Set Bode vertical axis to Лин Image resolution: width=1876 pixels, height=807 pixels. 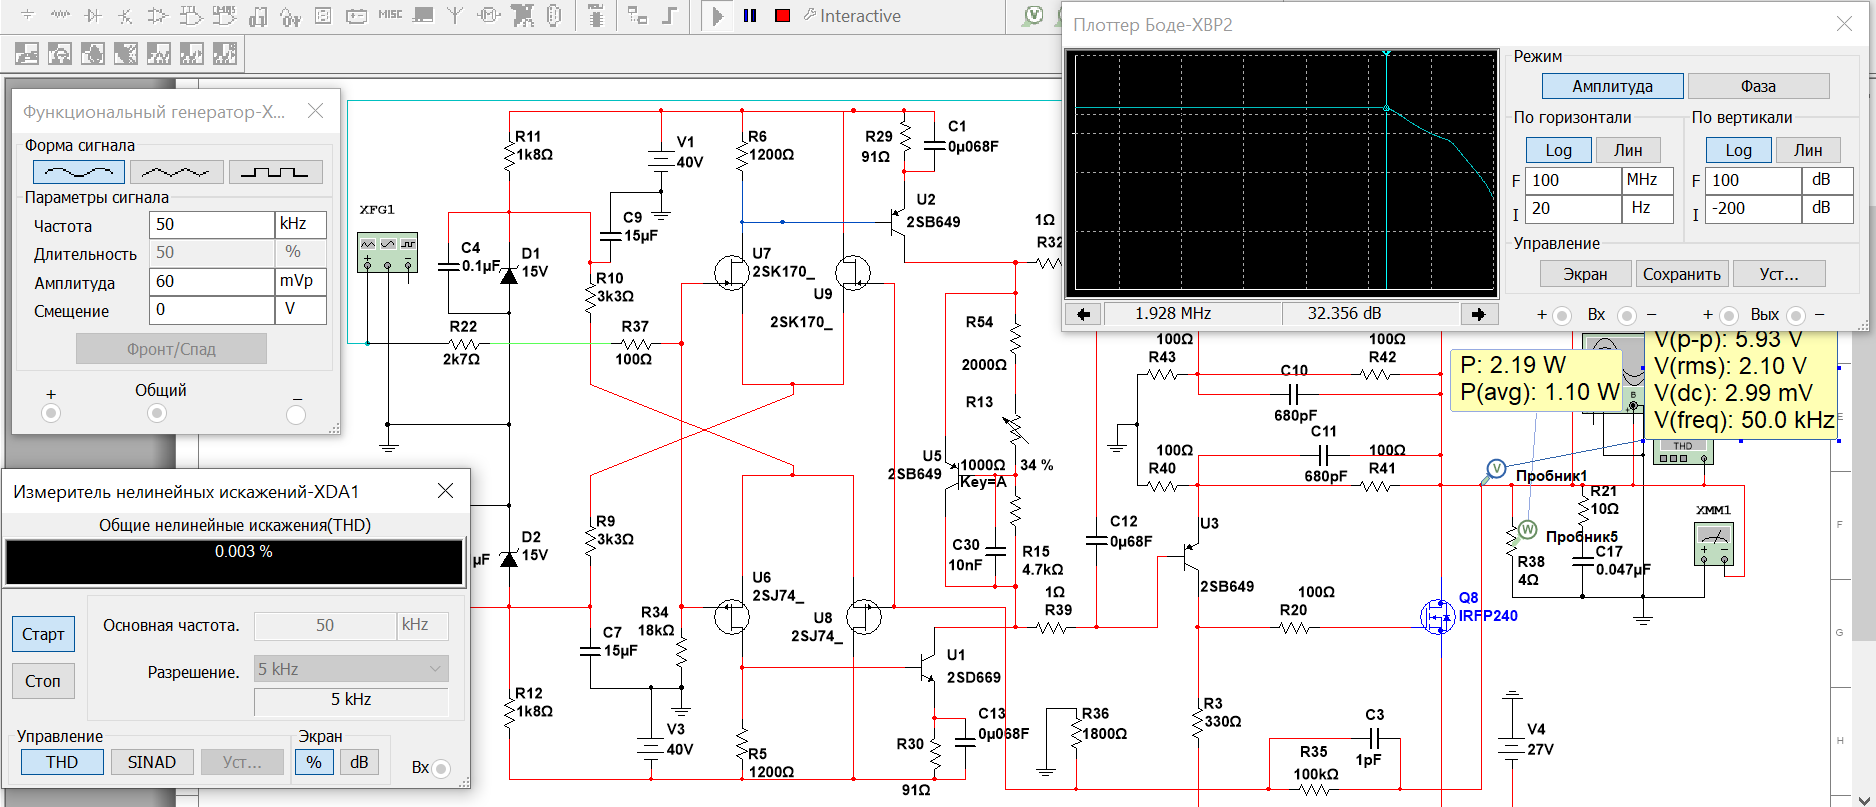(1808, 150)
